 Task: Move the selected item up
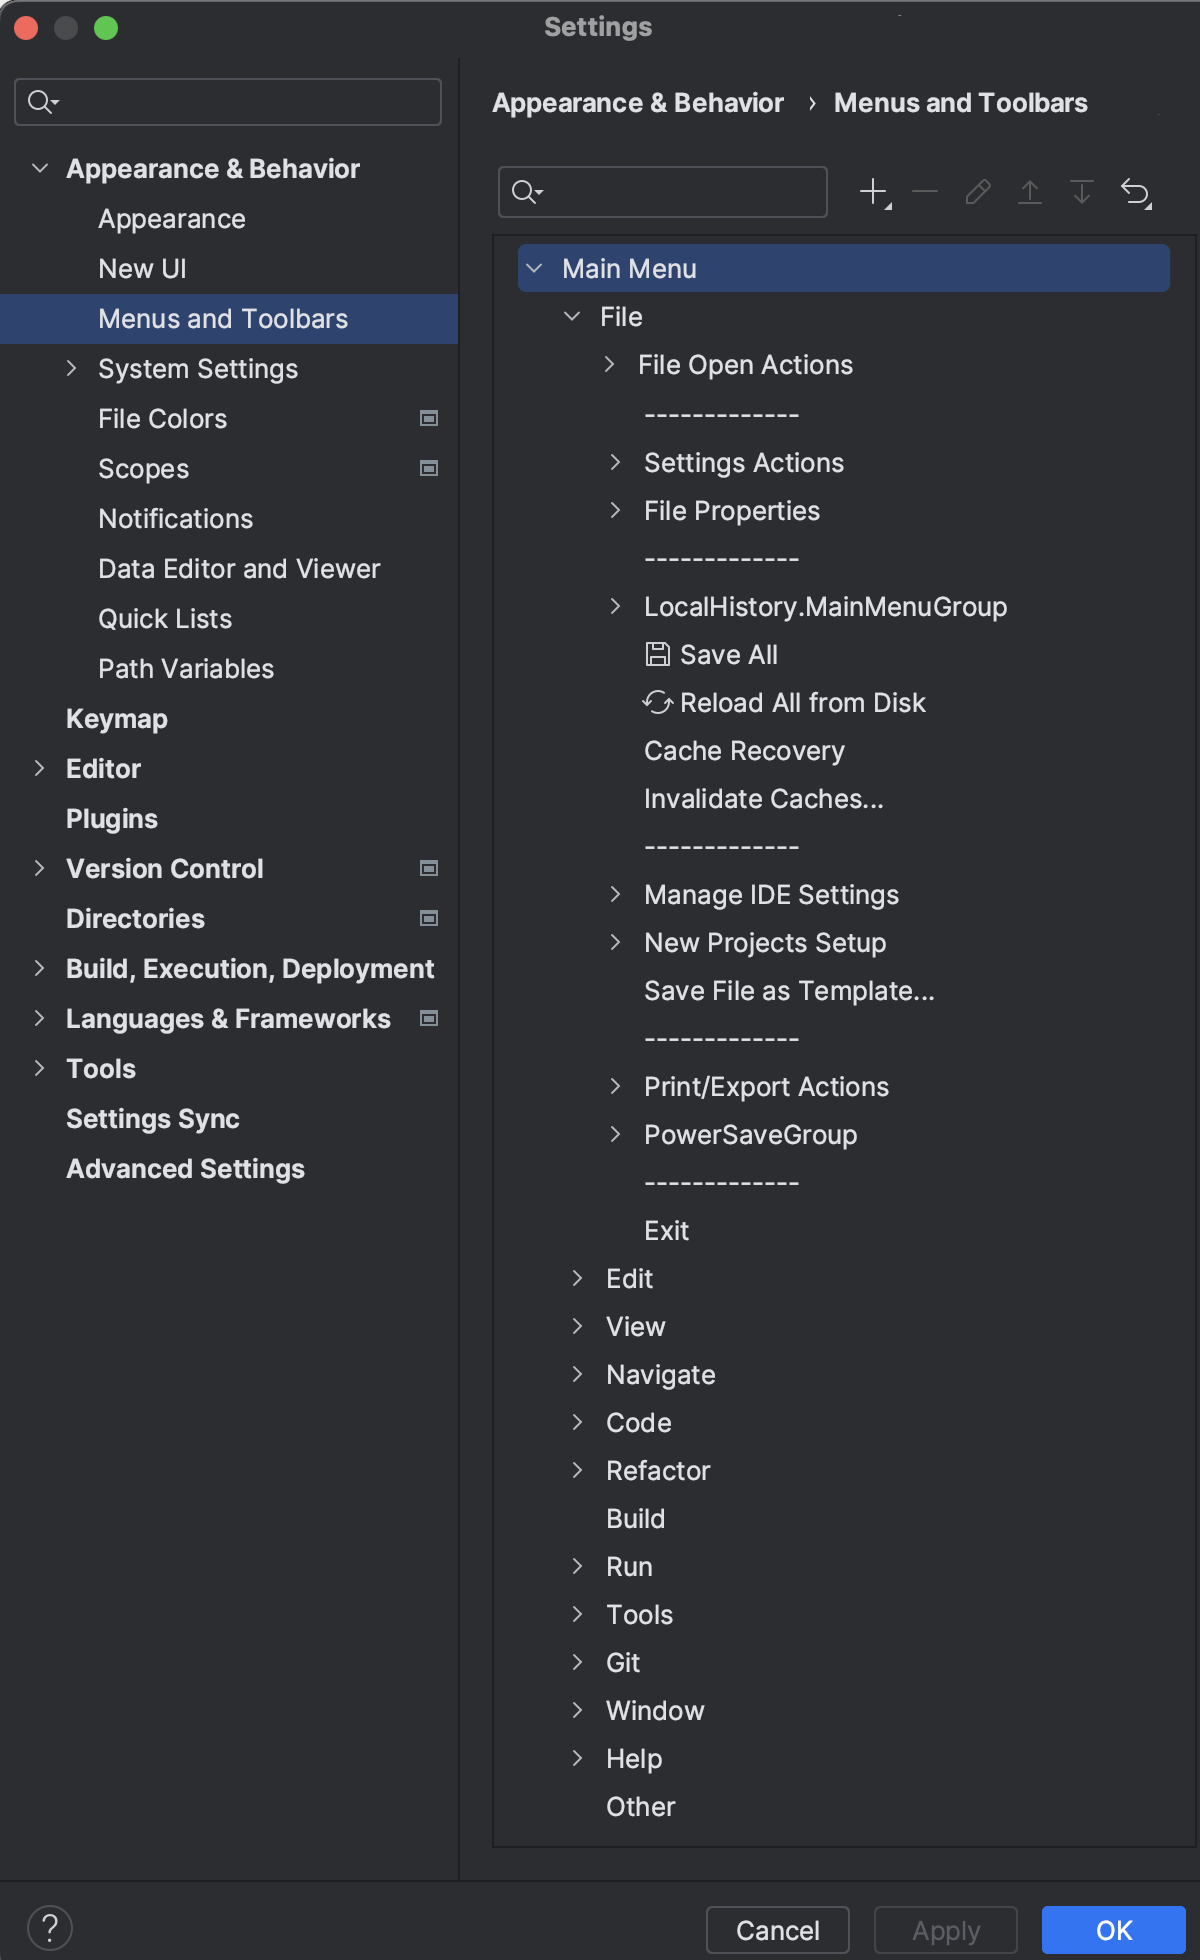[1029, 191]
